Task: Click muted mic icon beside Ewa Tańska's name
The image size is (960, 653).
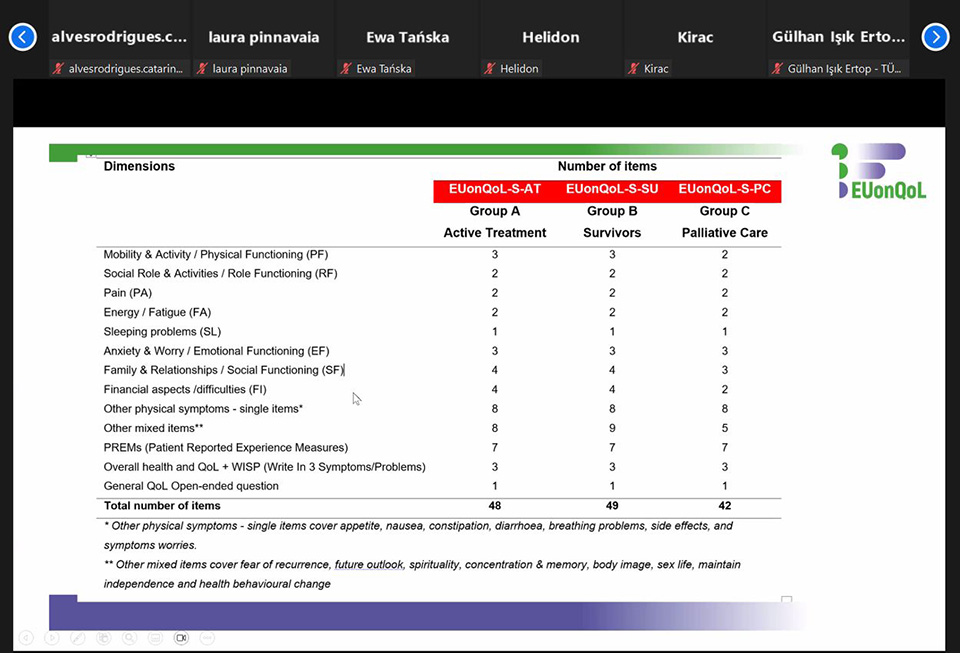Action: point(346,69)
